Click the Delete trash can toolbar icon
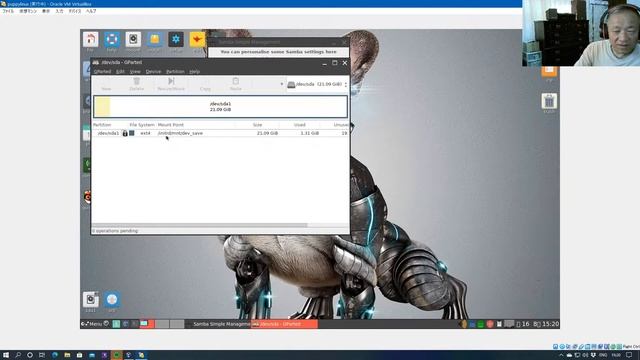This screenshot has height=360, width=640. click(x=137, y=81)
